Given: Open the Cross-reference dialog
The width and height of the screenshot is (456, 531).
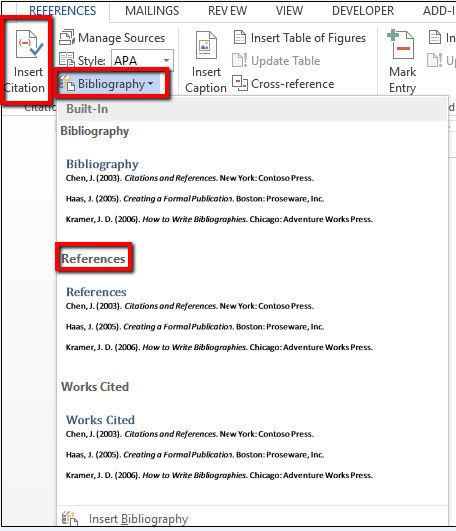Looking at the screenshot, I should (283, 83).
